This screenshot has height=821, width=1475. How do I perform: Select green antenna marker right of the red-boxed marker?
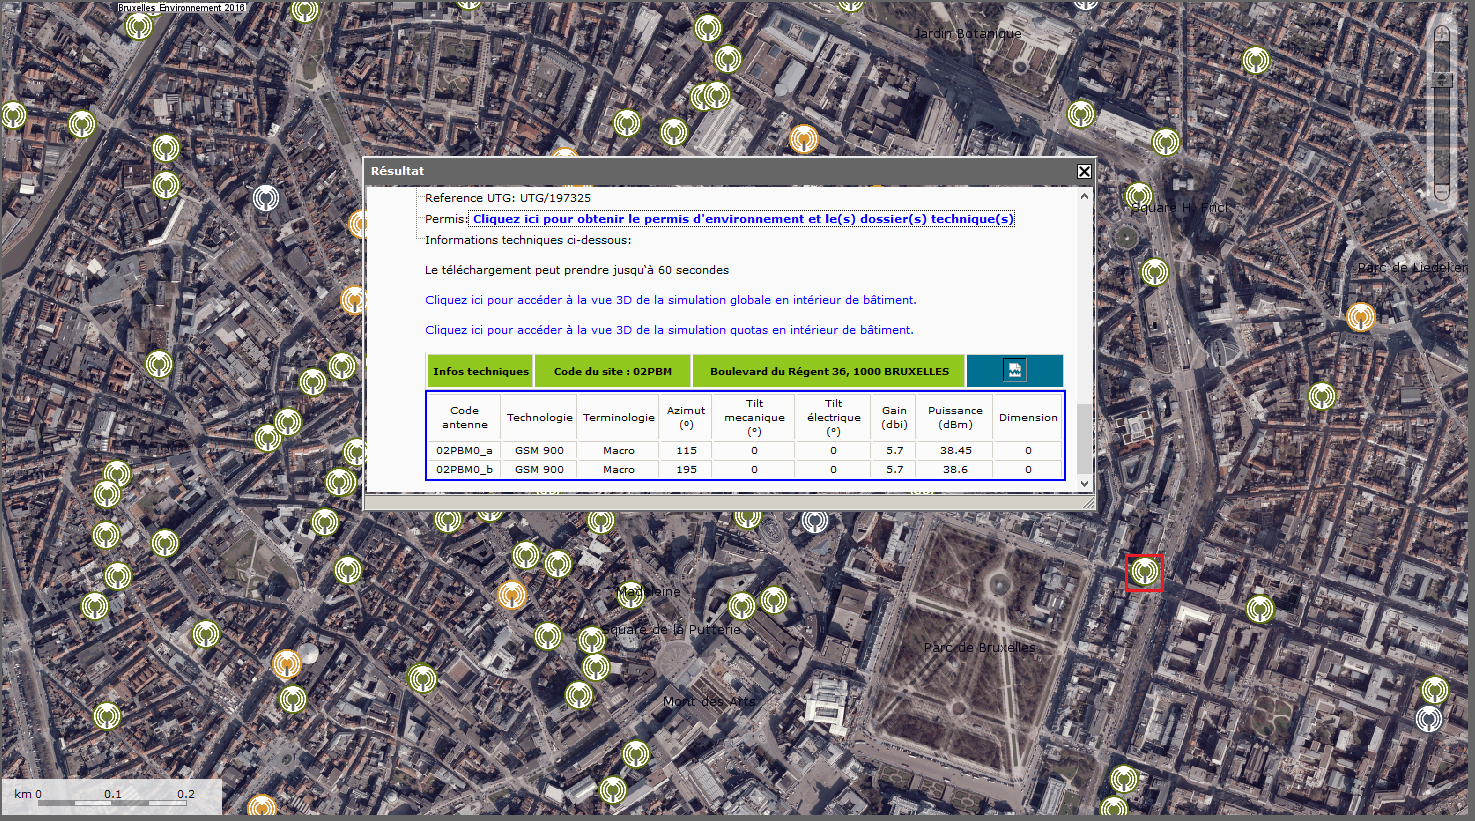pyautogui.click(x=1260, y=608)
